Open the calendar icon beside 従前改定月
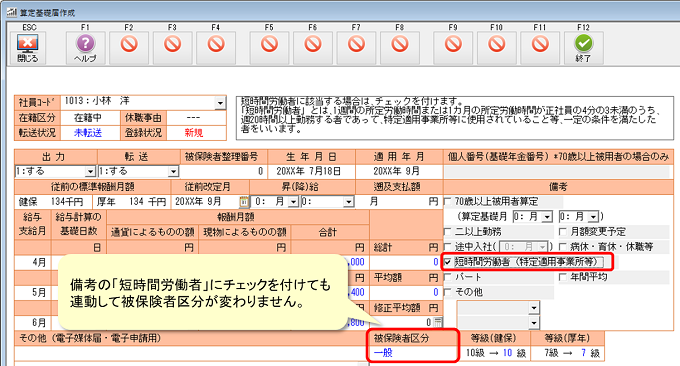 point(244,202)
